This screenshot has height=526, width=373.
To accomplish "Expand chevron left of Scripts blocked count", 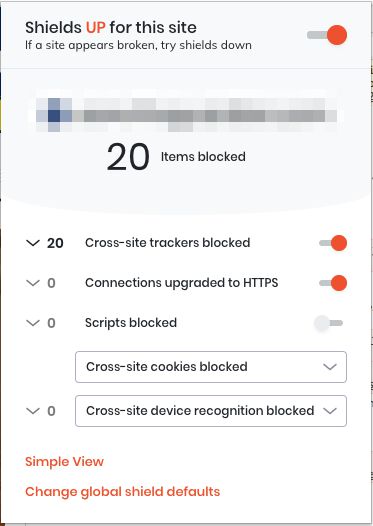I will [x=33, y=323].
